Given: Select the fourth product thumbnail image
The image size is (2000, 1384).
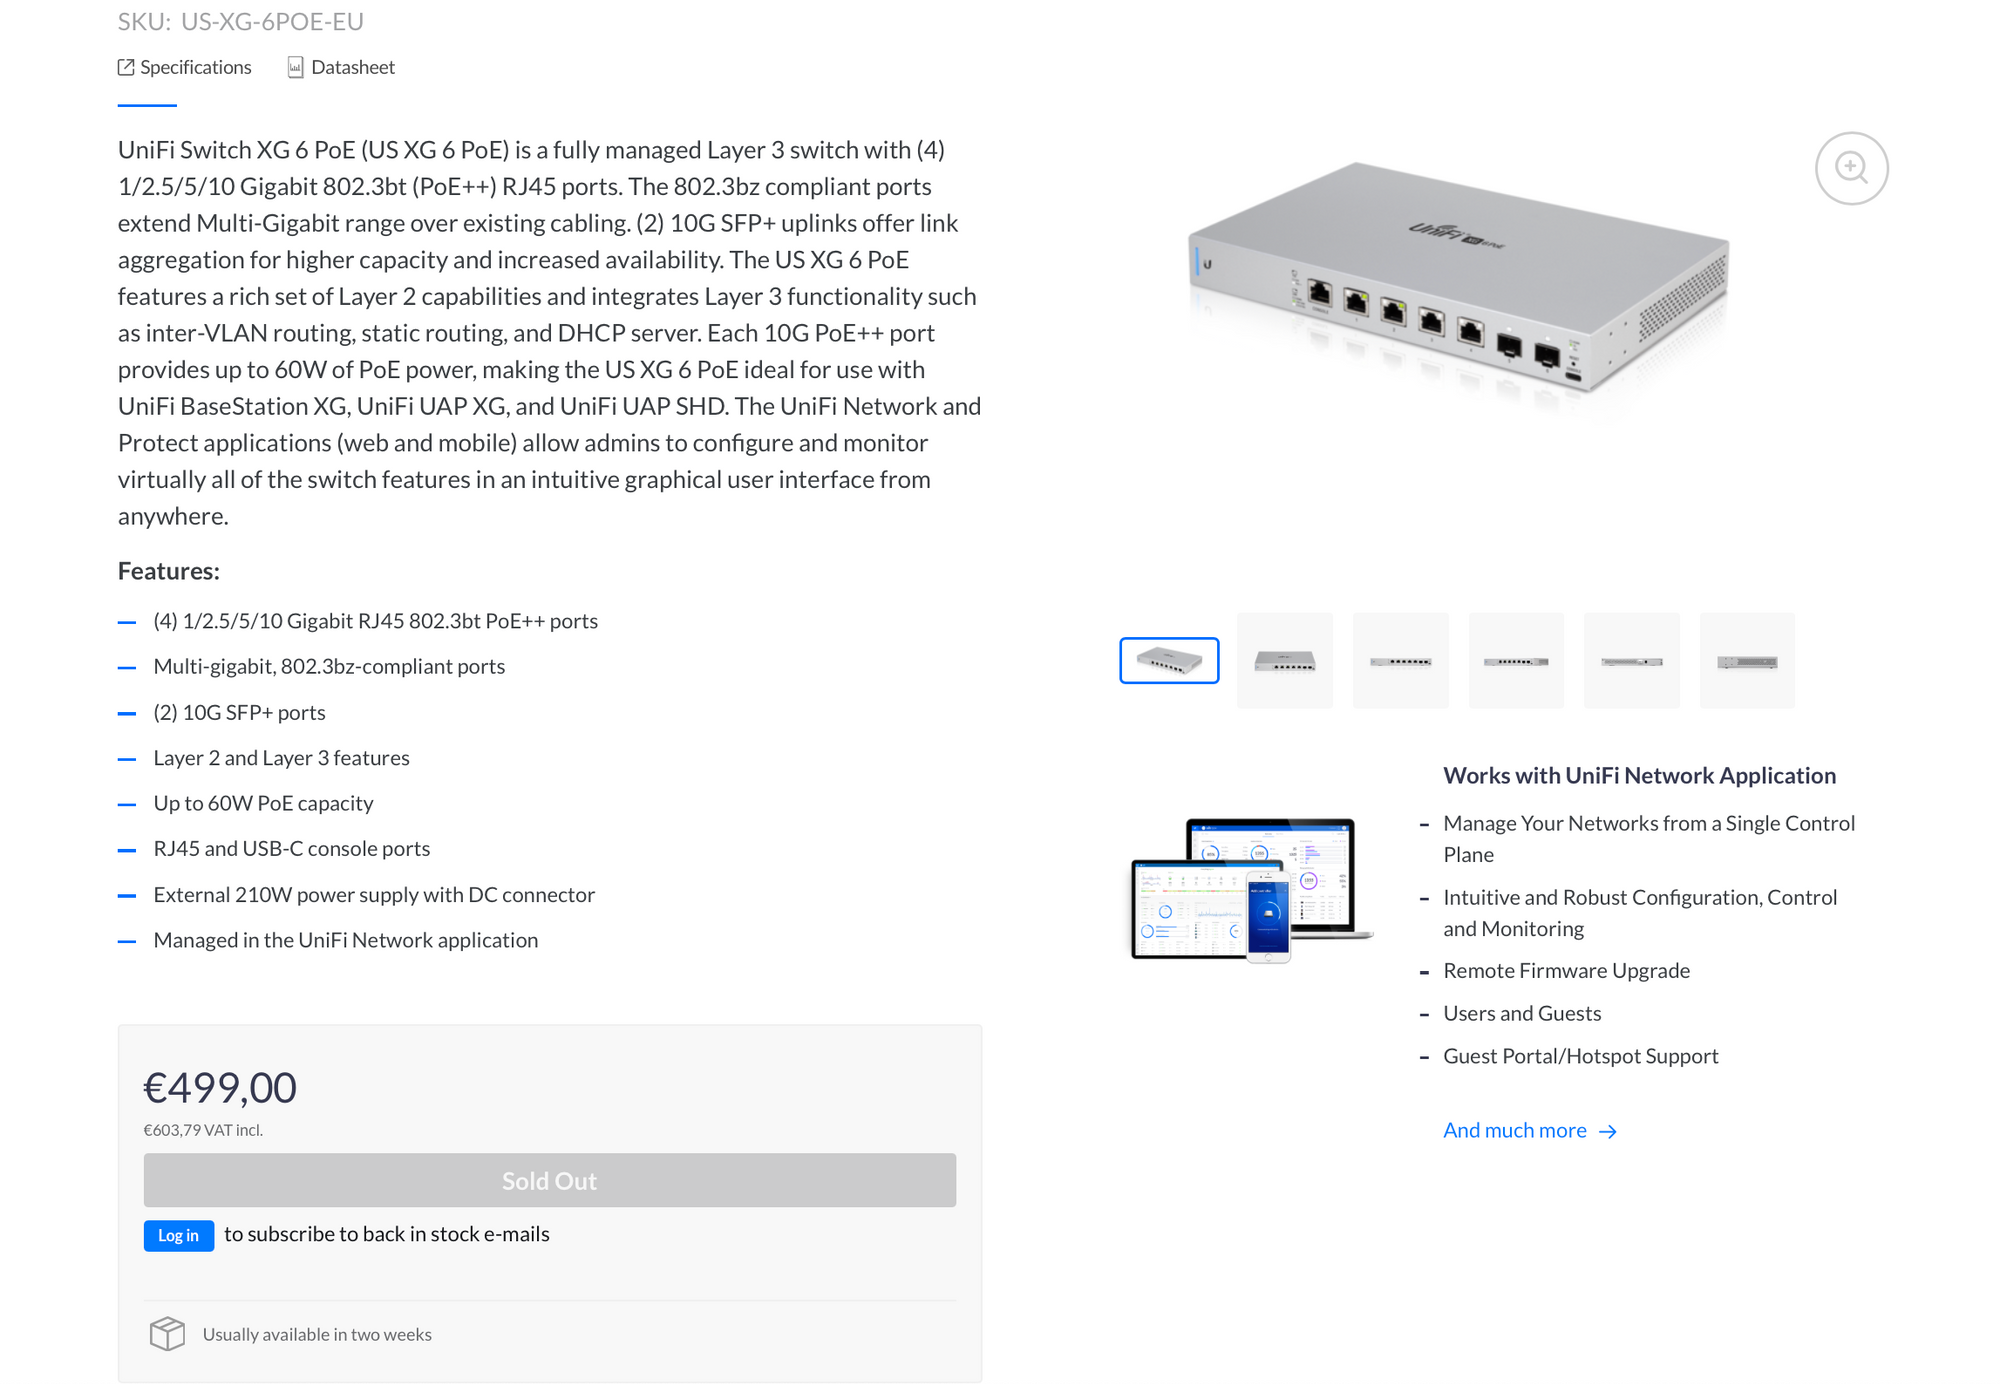Looking at the screenshot, I should [x=1517, y=661].
